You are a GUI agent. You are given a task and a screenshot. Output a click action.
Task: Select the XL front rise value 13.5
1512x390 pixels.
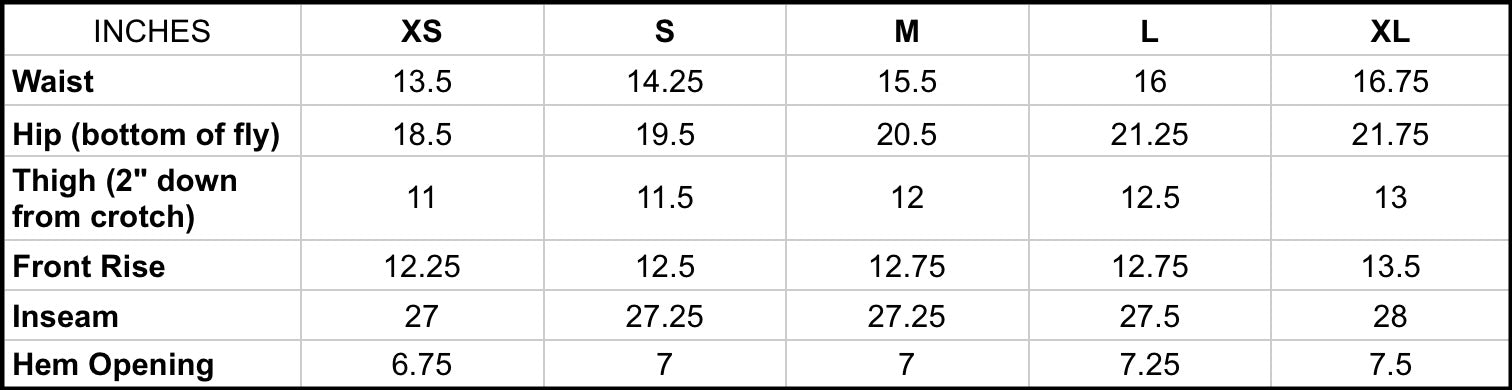point(1391,267)
